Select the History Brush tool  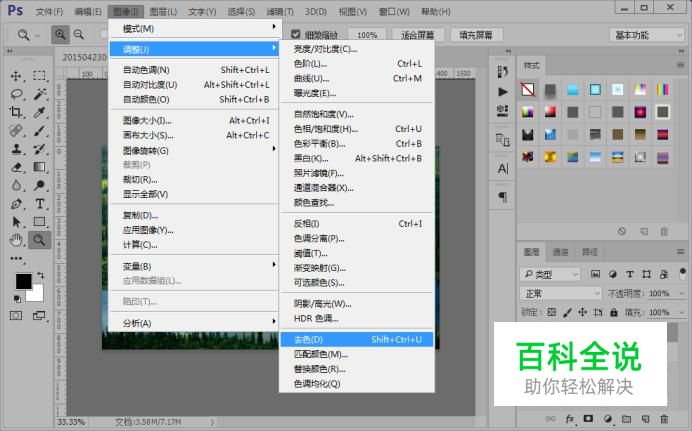pos(40,149)
